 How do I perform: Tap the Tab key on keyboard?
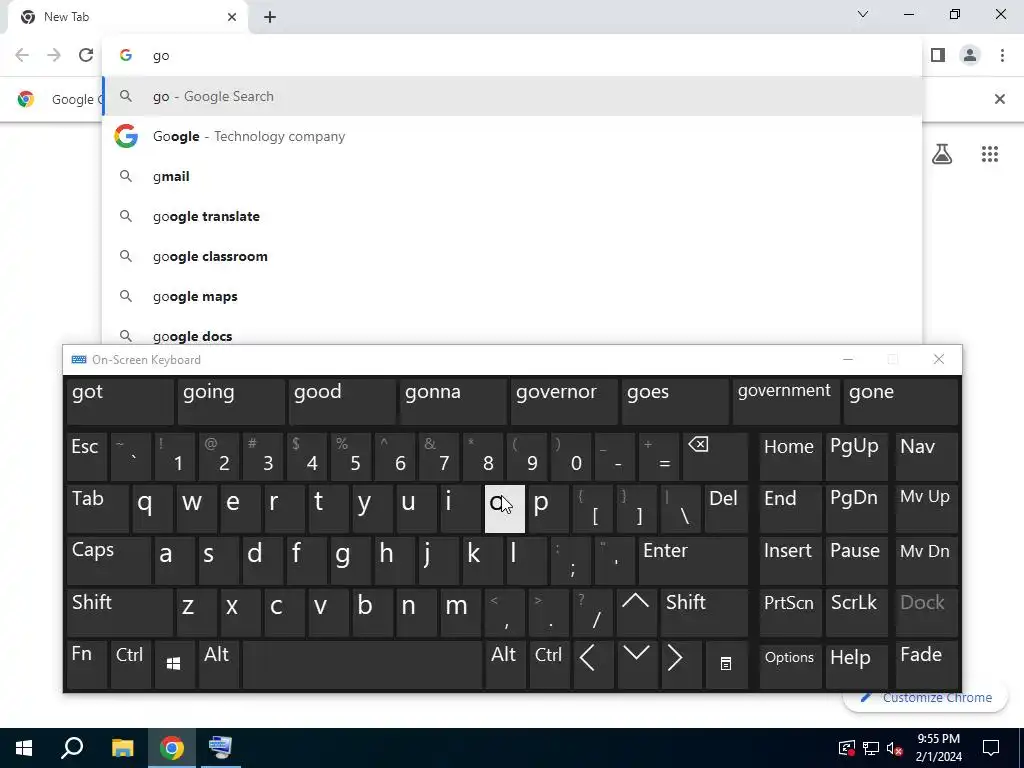point(98,507)
